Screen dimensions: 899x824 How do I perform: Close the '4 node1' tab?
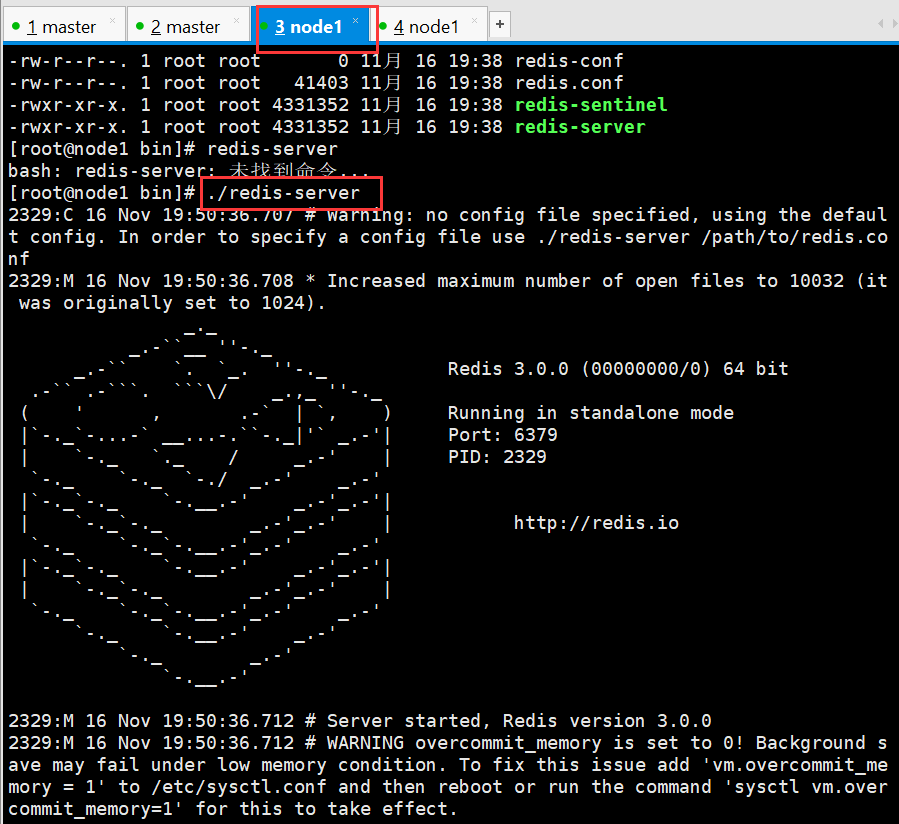[474, 21]
